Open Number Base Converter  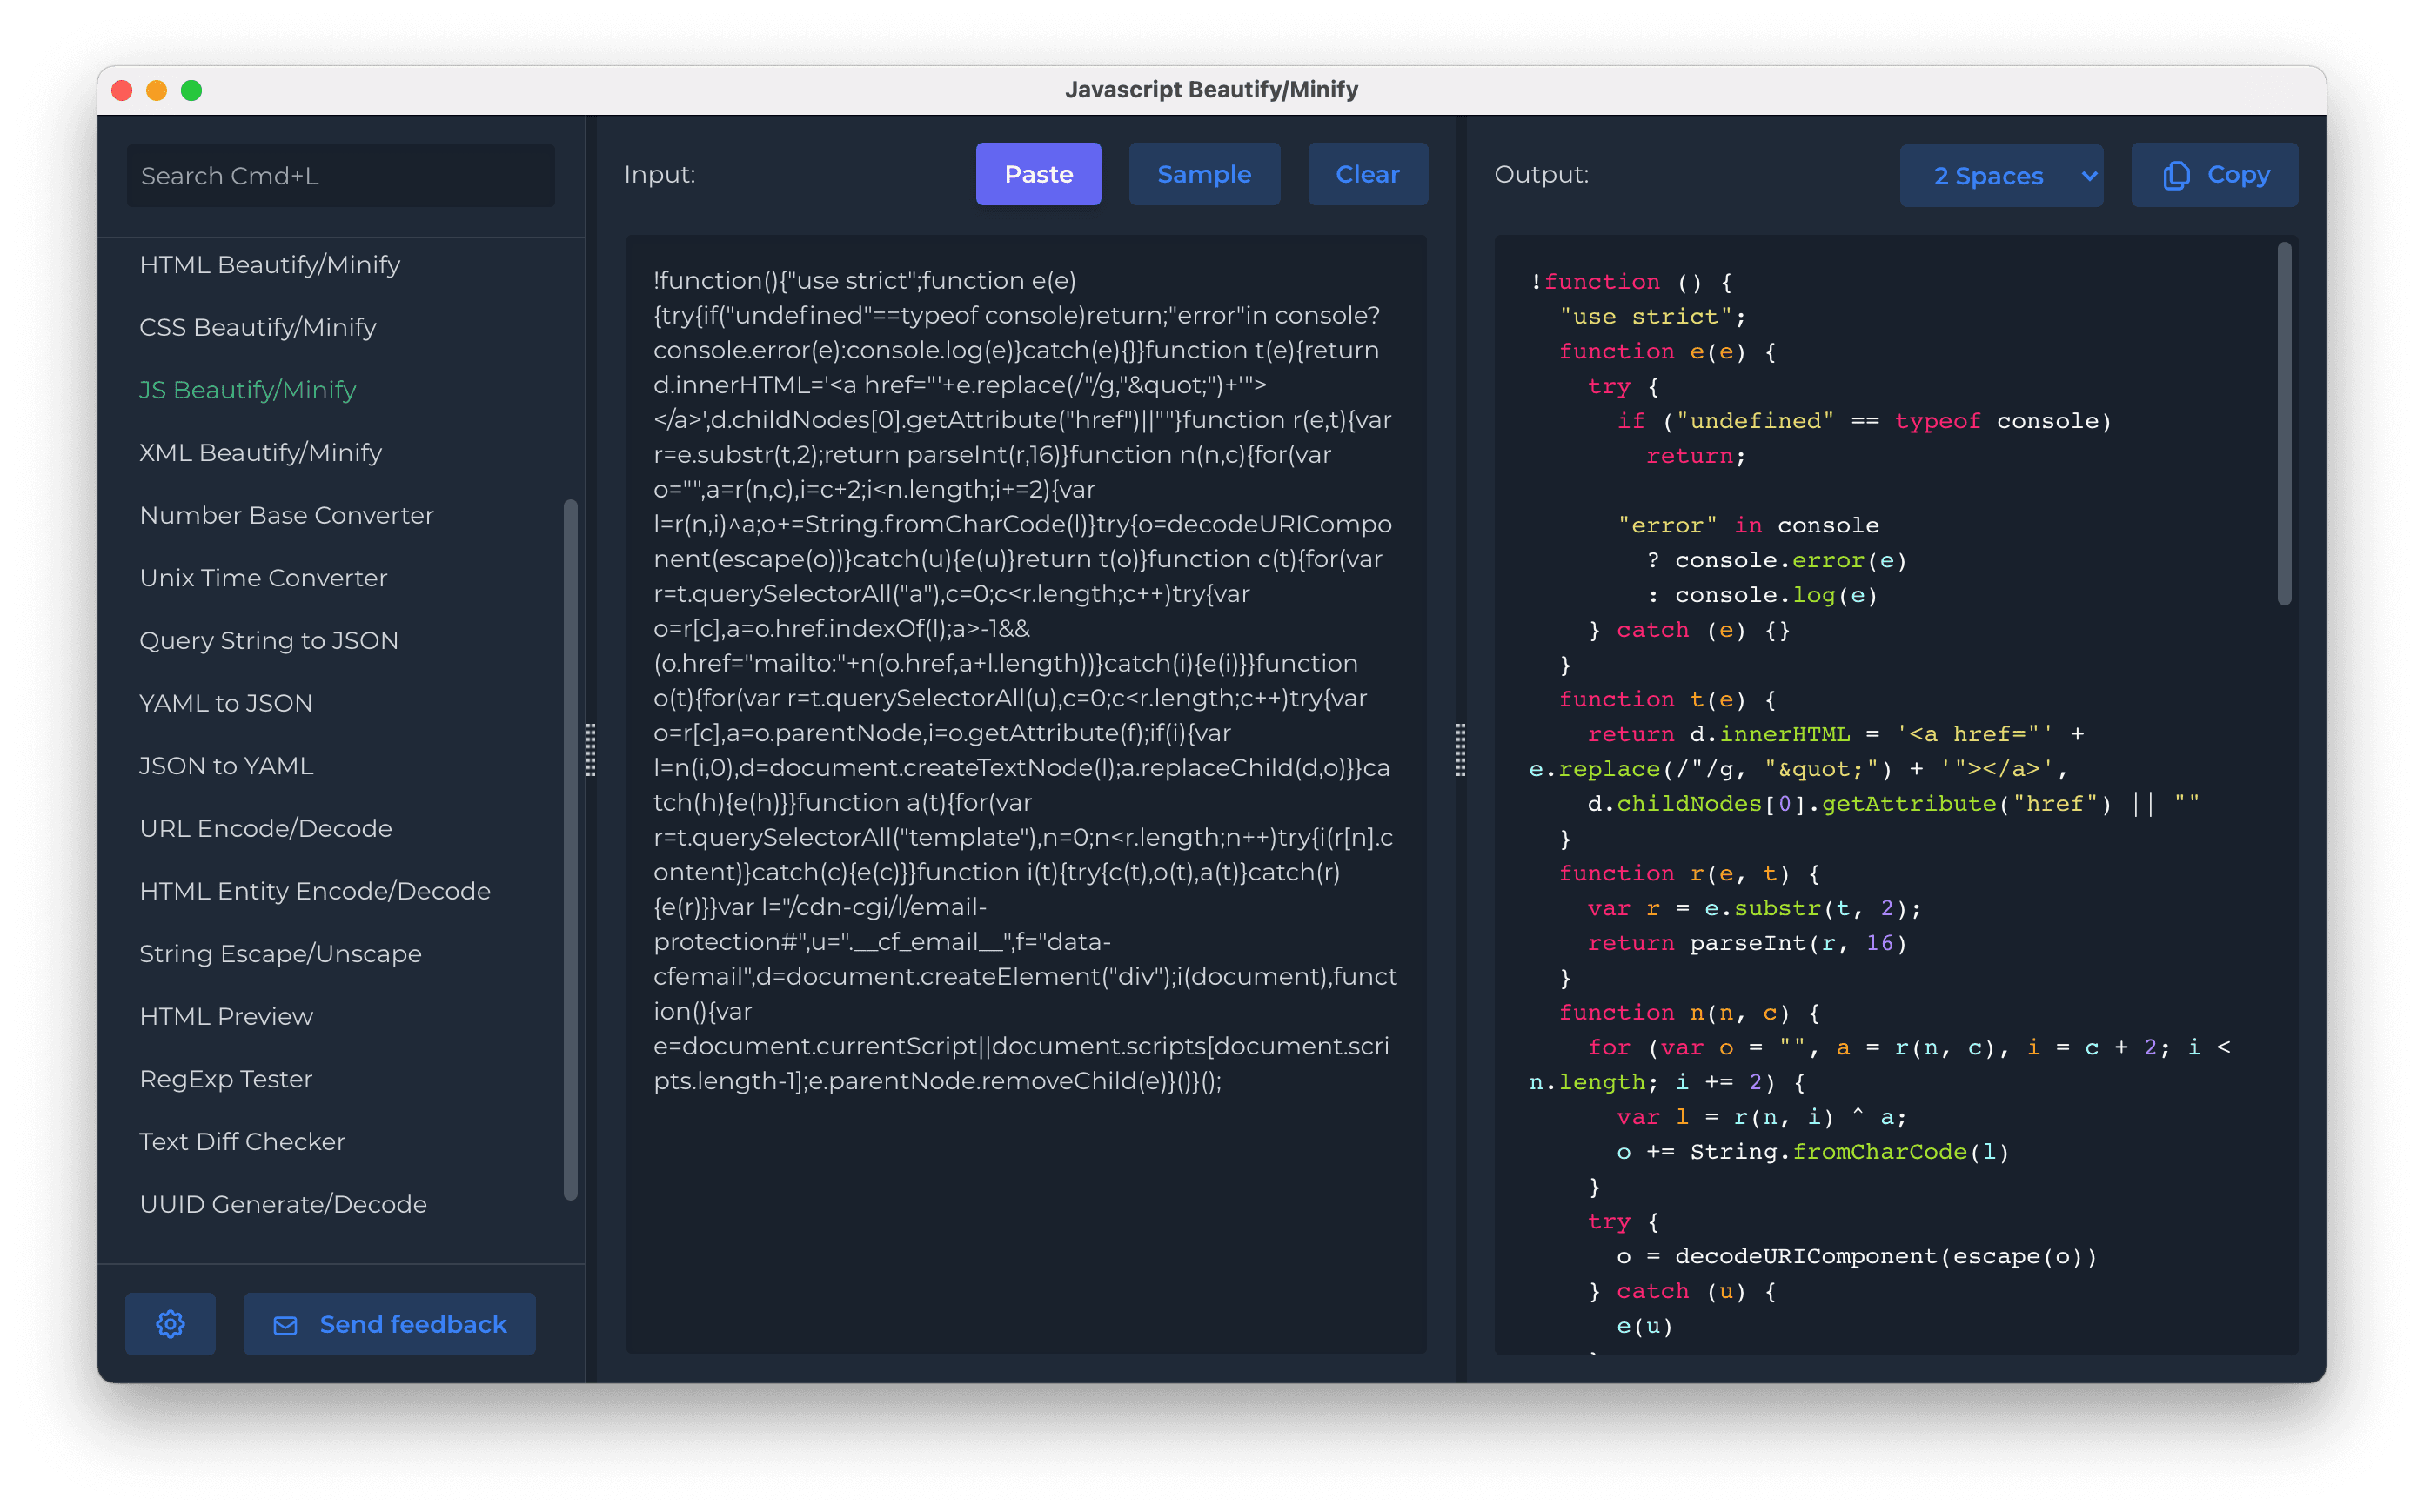tap(287, 515)
